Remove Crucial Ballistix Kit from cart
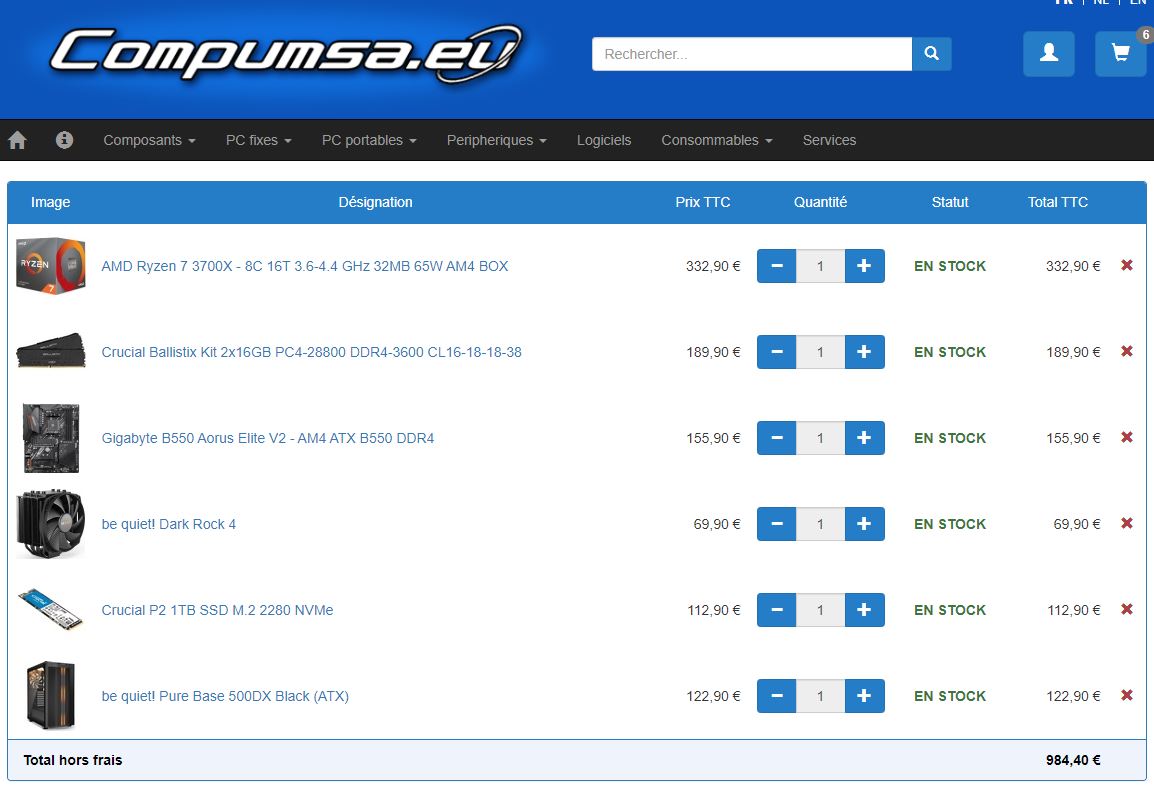The height and width of the screenshot is (788, 1154). 1127,351
